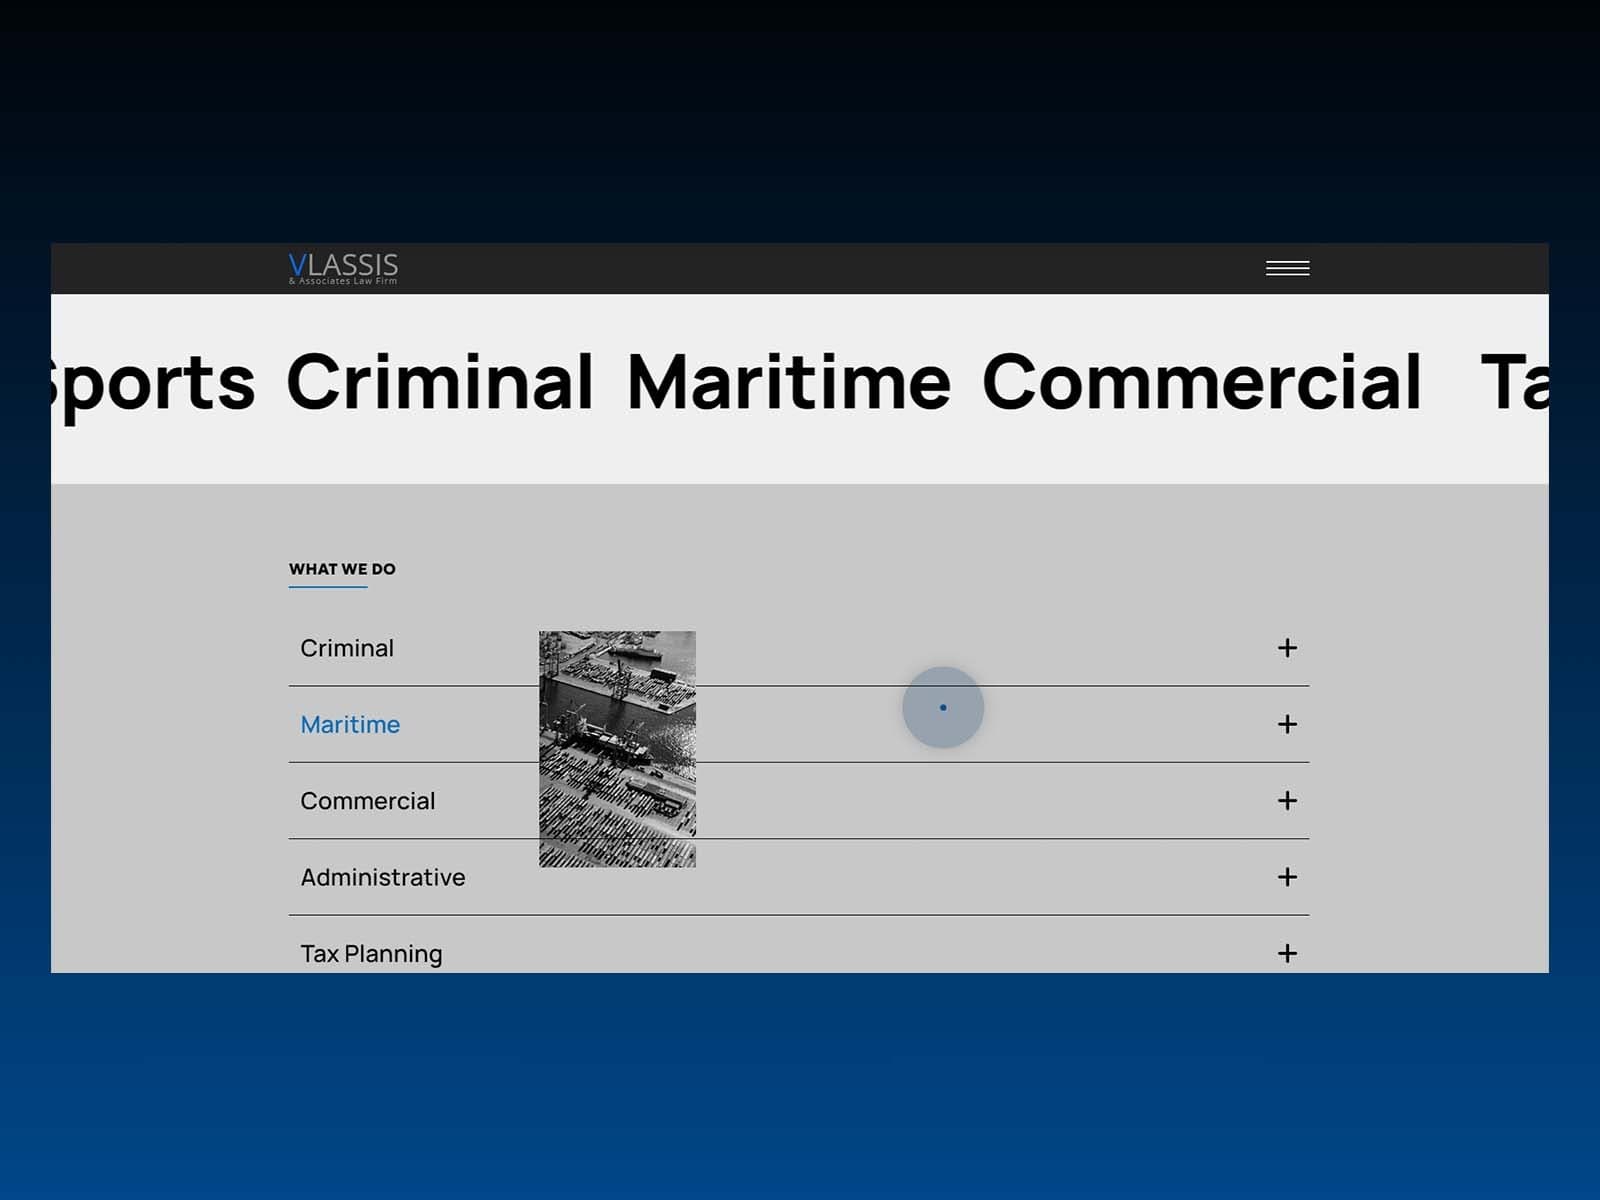Select the Criminal practice area row
The width and height of the screenshot is (1600, 1200).
(x=799, y=648)
